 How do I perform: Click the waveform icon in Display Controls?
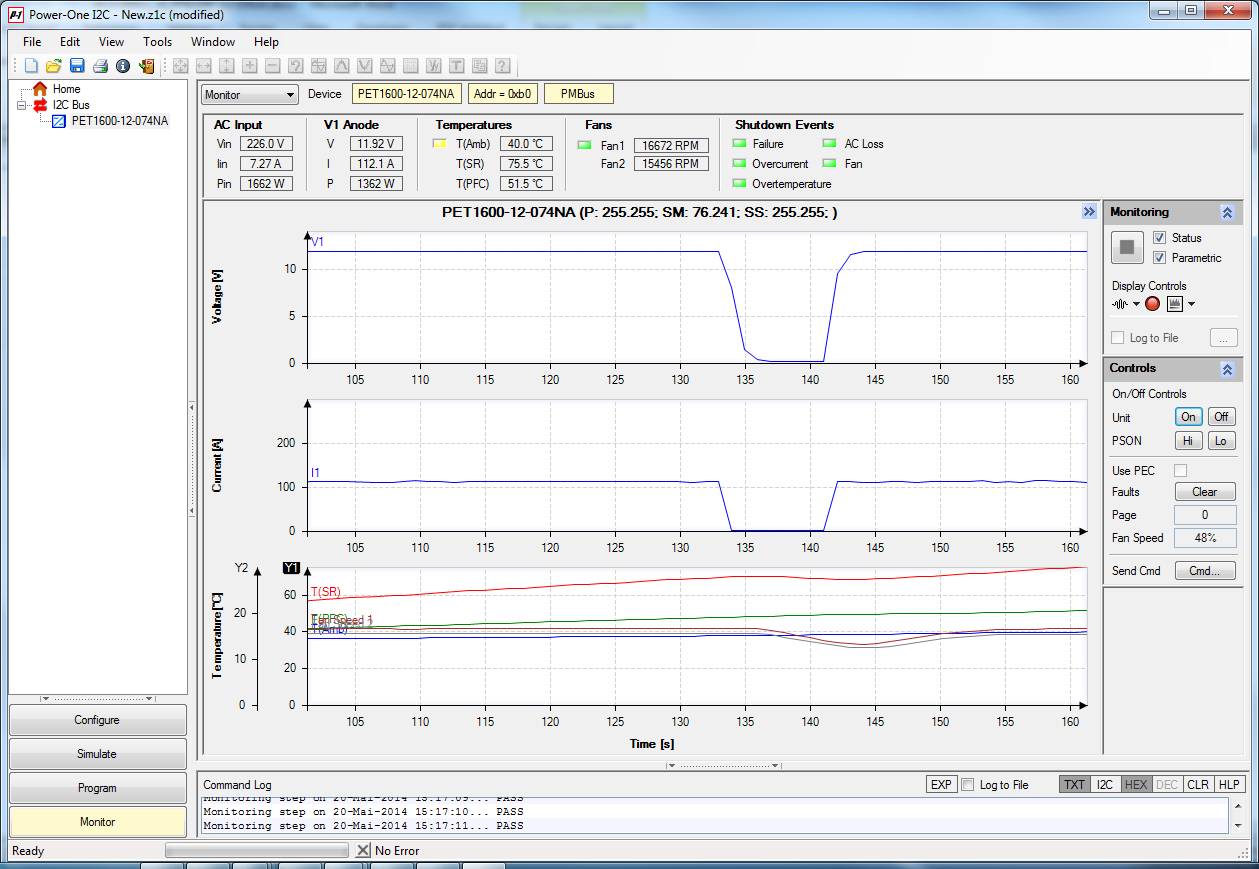(1121, 304)
